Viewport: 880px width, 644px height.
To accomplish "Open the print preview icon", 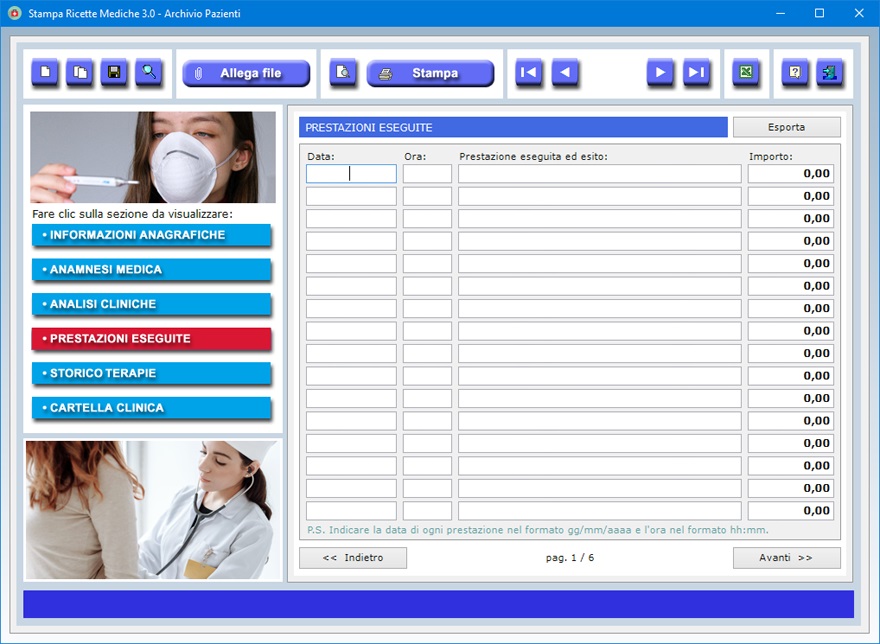I will 343,72.
